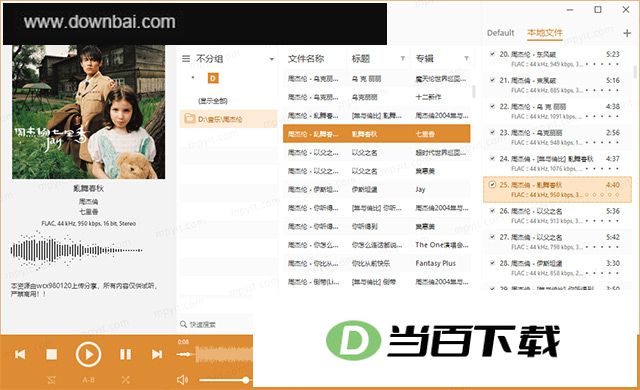Adjust the volume slider handle
640x390 pixels.
click(246, 380)
